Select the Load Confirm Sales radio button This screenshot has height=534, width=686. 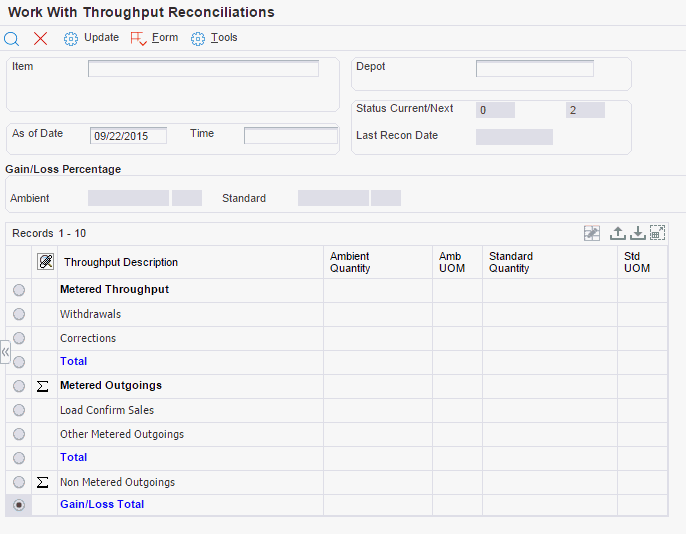pyautogui.click(x=18, y=410)
